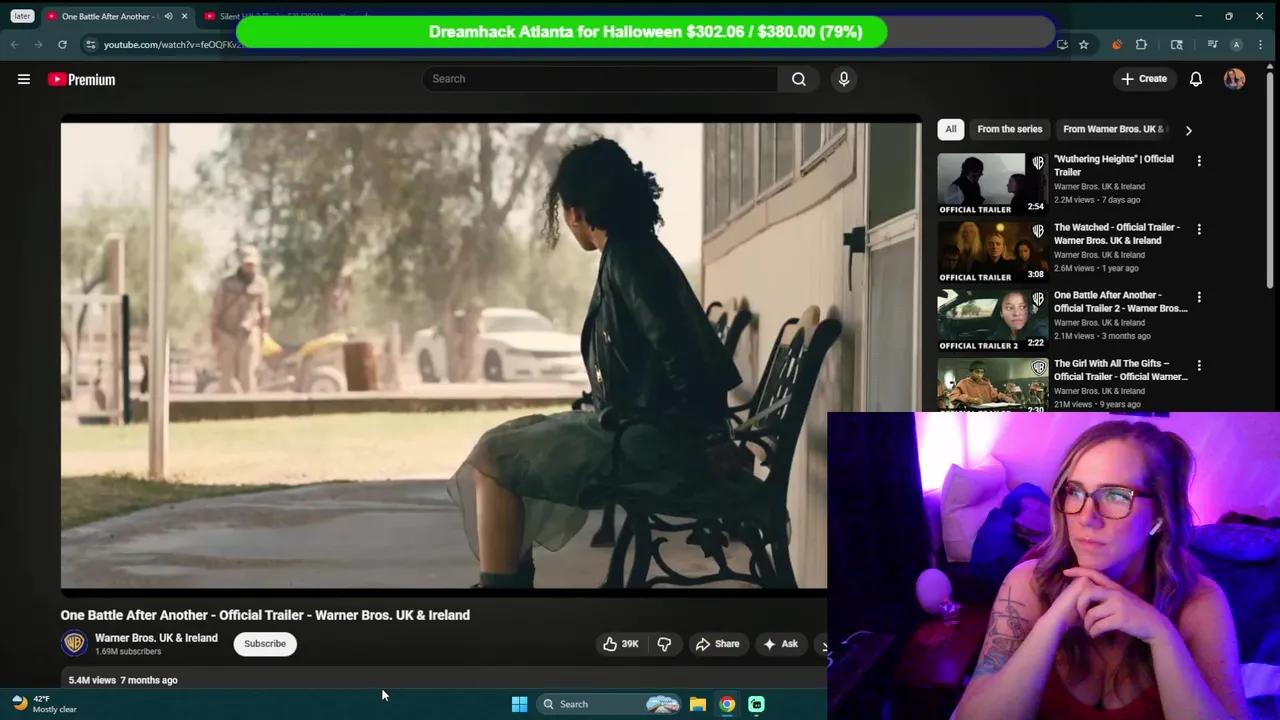This screenshot has height=720, width=1280.
Task: Click '5.4M views 7 months ago' text
Action: coord(123,680)
